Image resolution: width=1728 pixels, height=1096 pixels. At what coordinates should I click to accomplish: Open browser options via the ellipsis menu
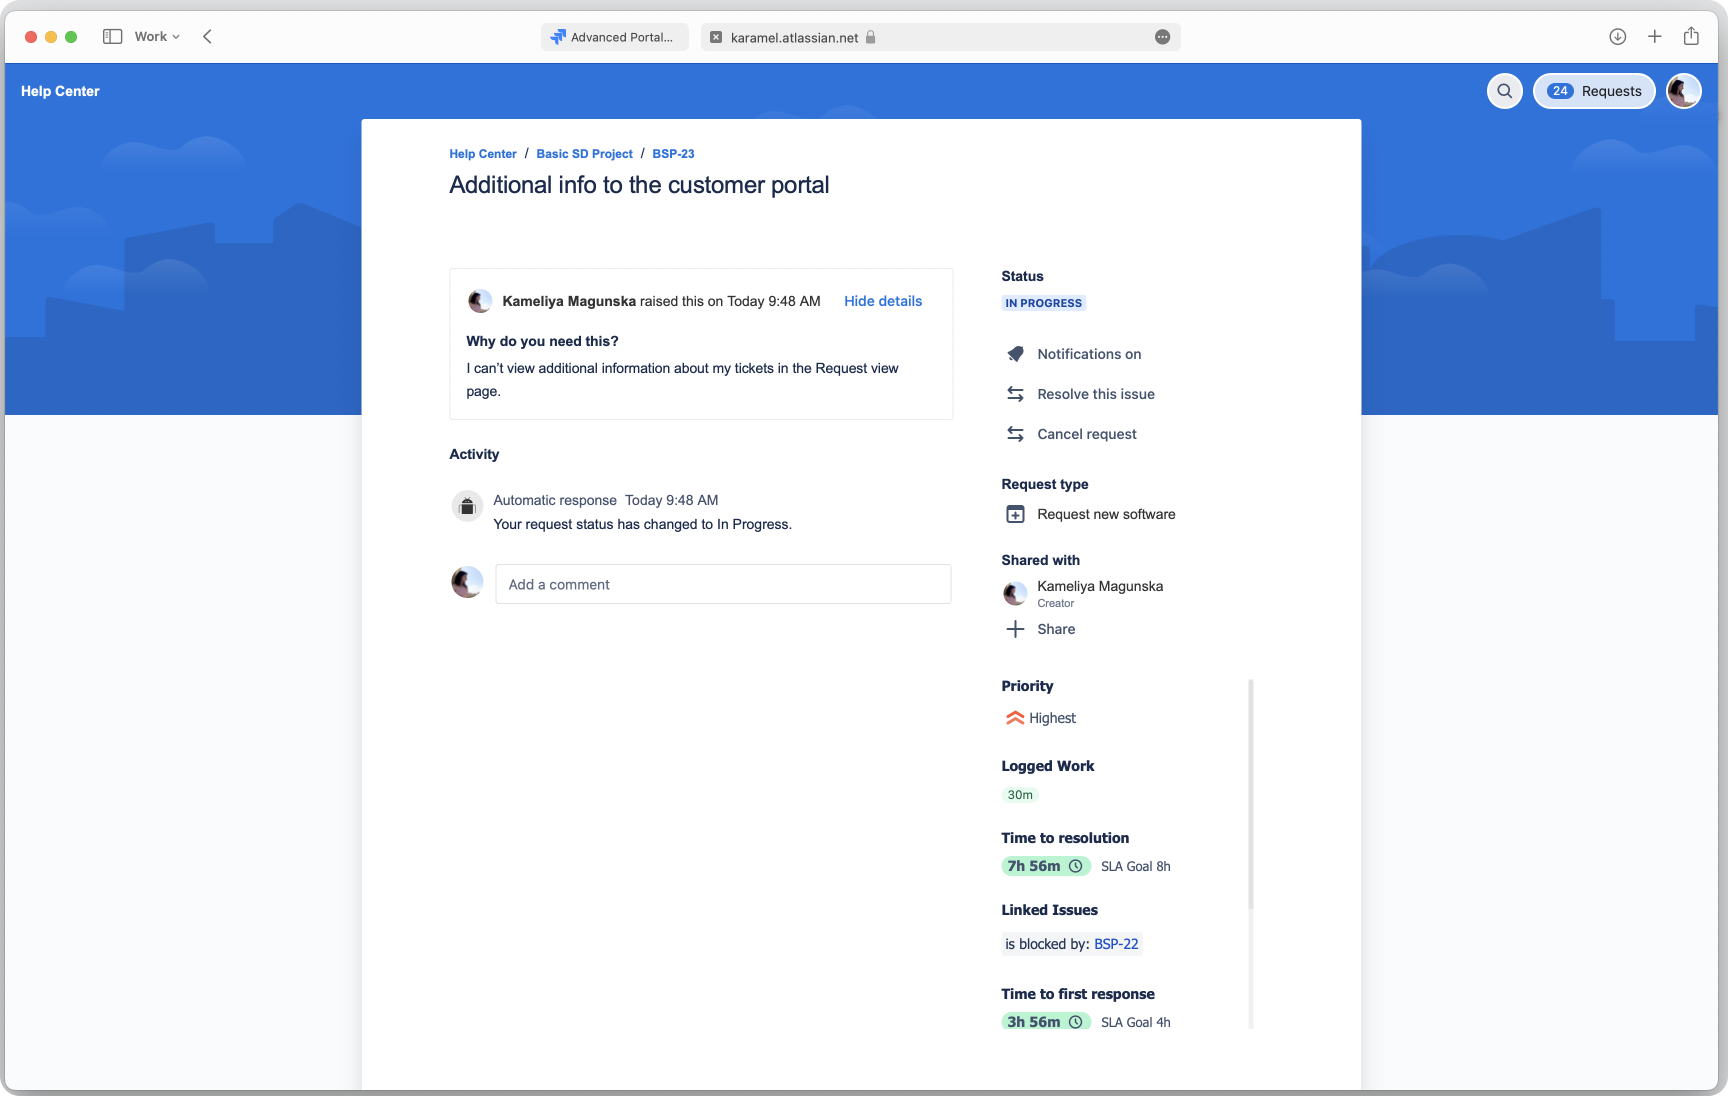point(1162,37)
